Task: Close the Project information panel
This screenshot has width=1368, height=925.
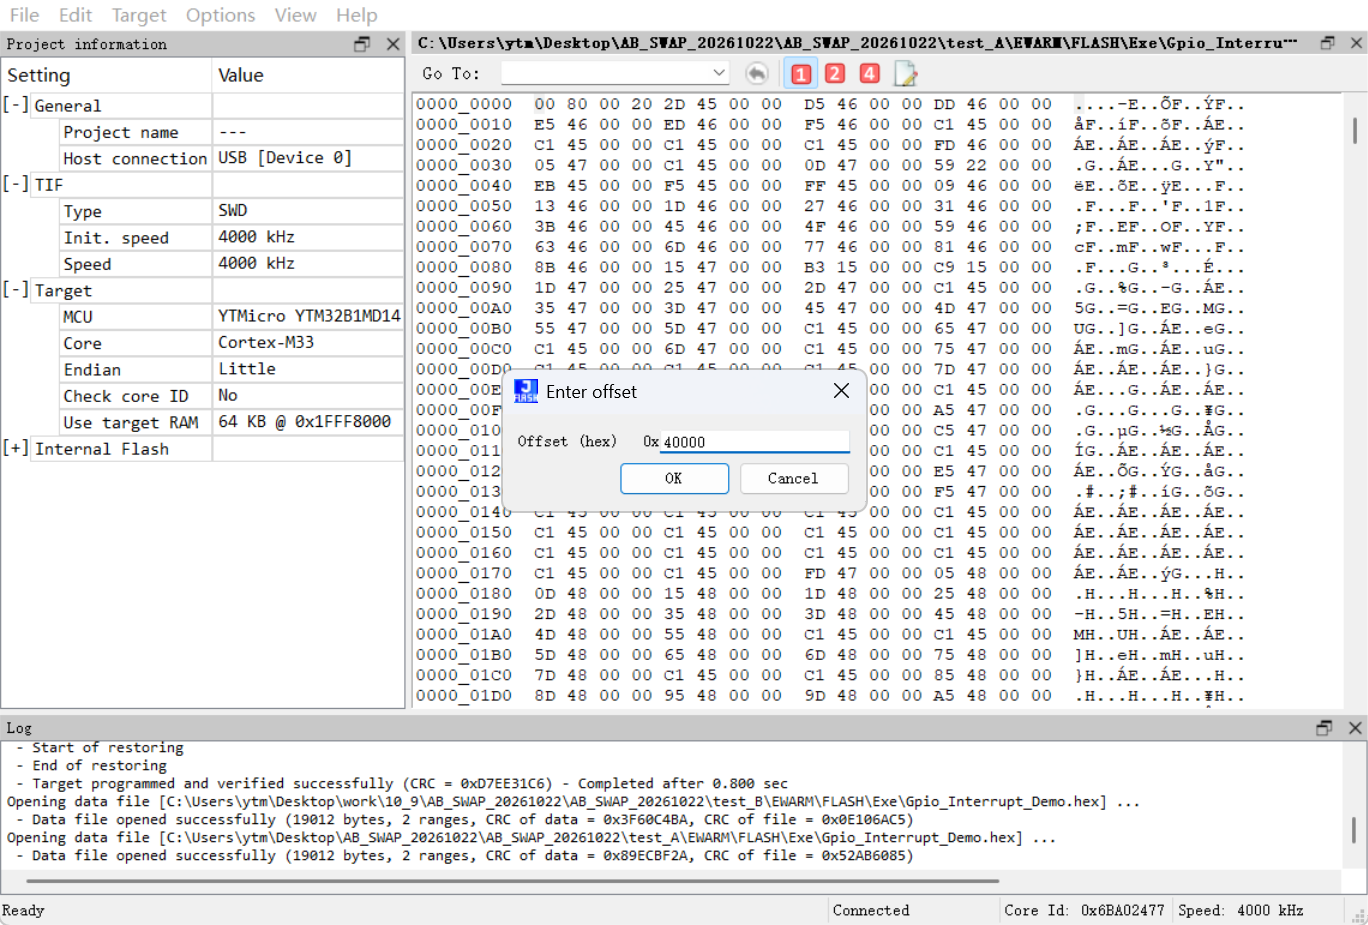Action: click(393, 44)
